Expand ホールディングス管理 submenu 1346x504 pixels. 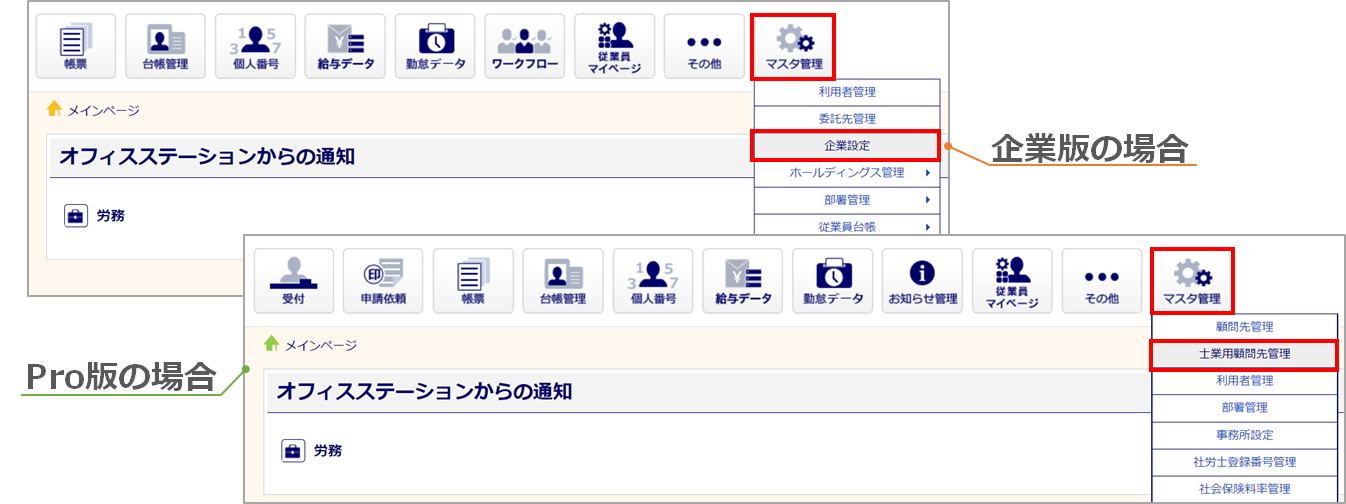(x=846, y=173)
